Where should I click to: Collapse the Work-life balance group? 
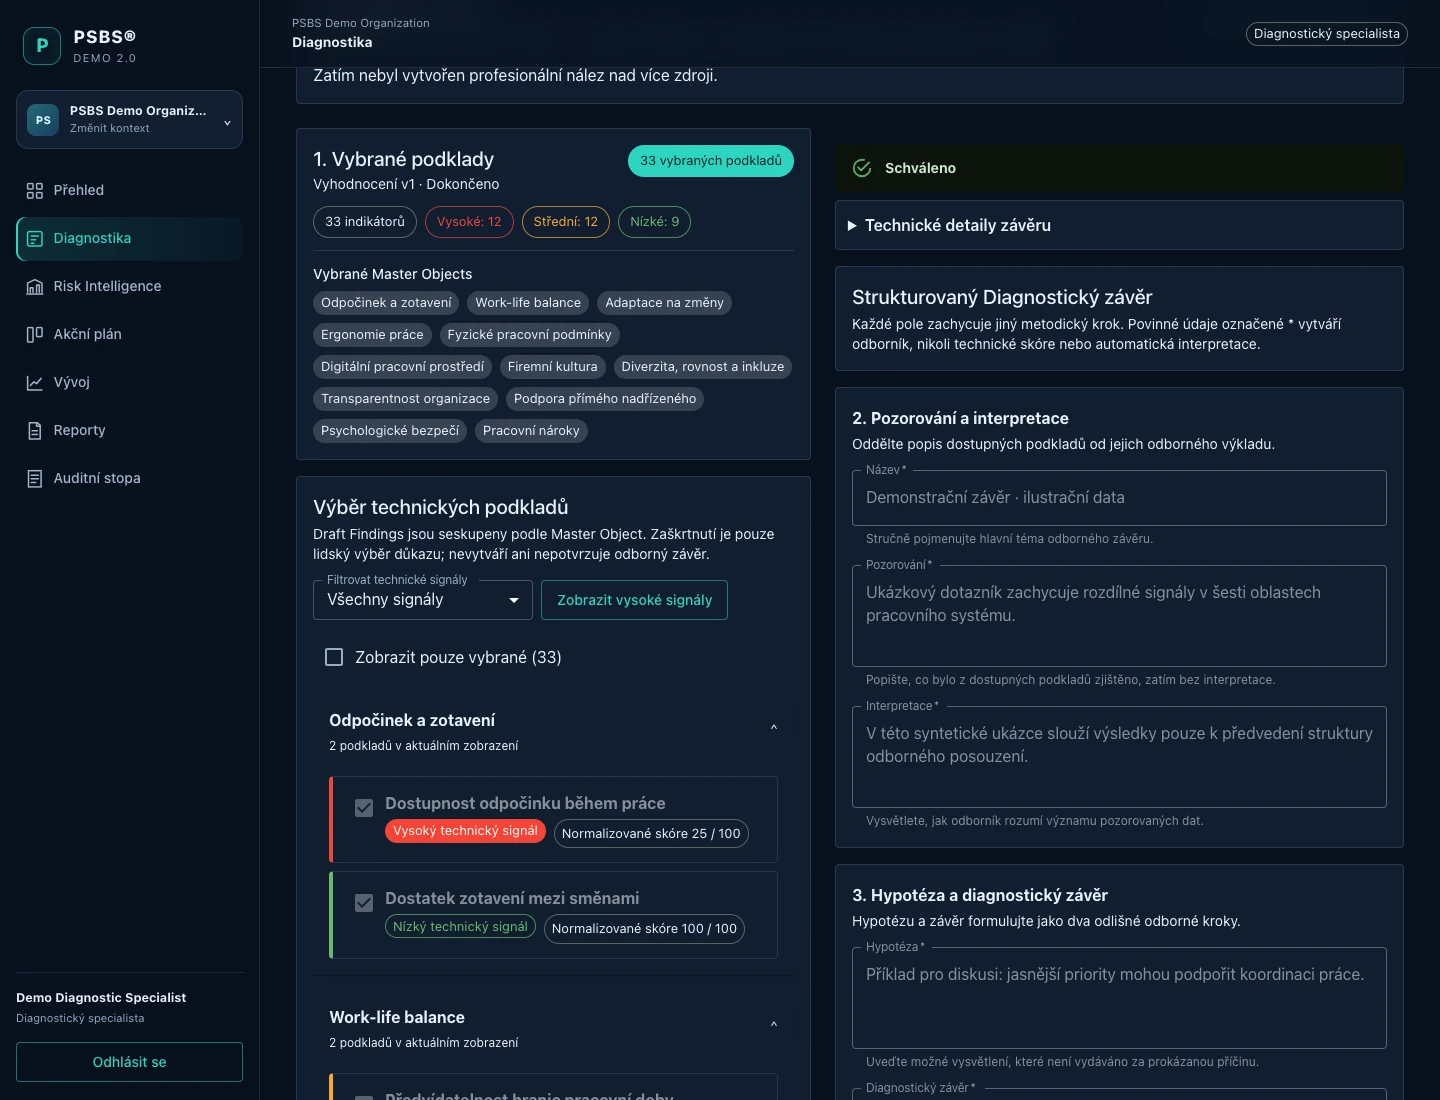pyautogui.click(x=774, y=1024)
